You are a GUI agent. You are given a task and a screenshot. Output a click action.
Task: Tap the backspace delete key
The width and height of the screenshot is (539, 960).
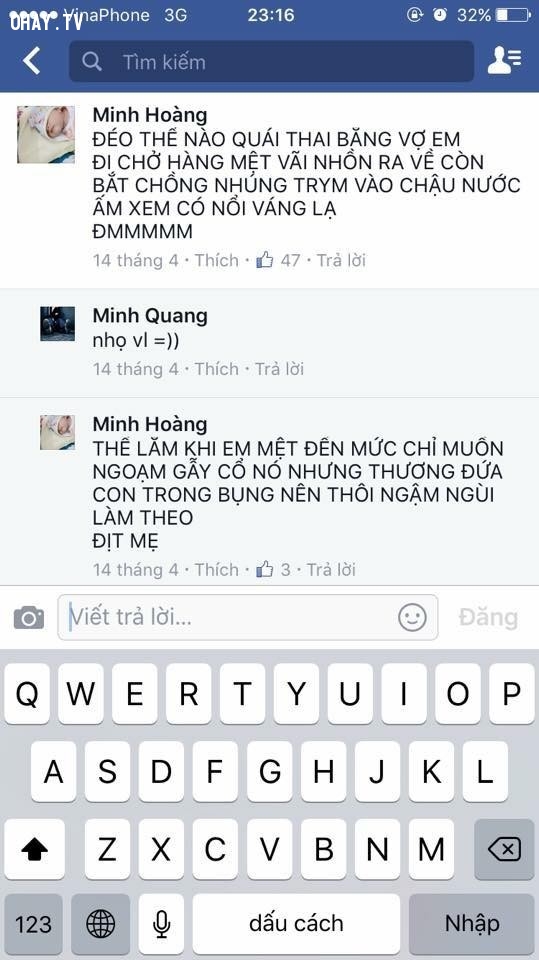504,849
